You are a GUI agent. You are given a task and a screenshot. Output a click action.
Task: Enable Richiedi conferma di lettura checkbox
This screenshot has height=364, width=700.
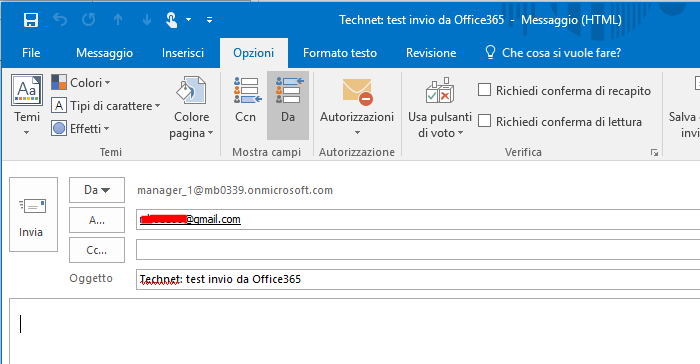point(484,121)
